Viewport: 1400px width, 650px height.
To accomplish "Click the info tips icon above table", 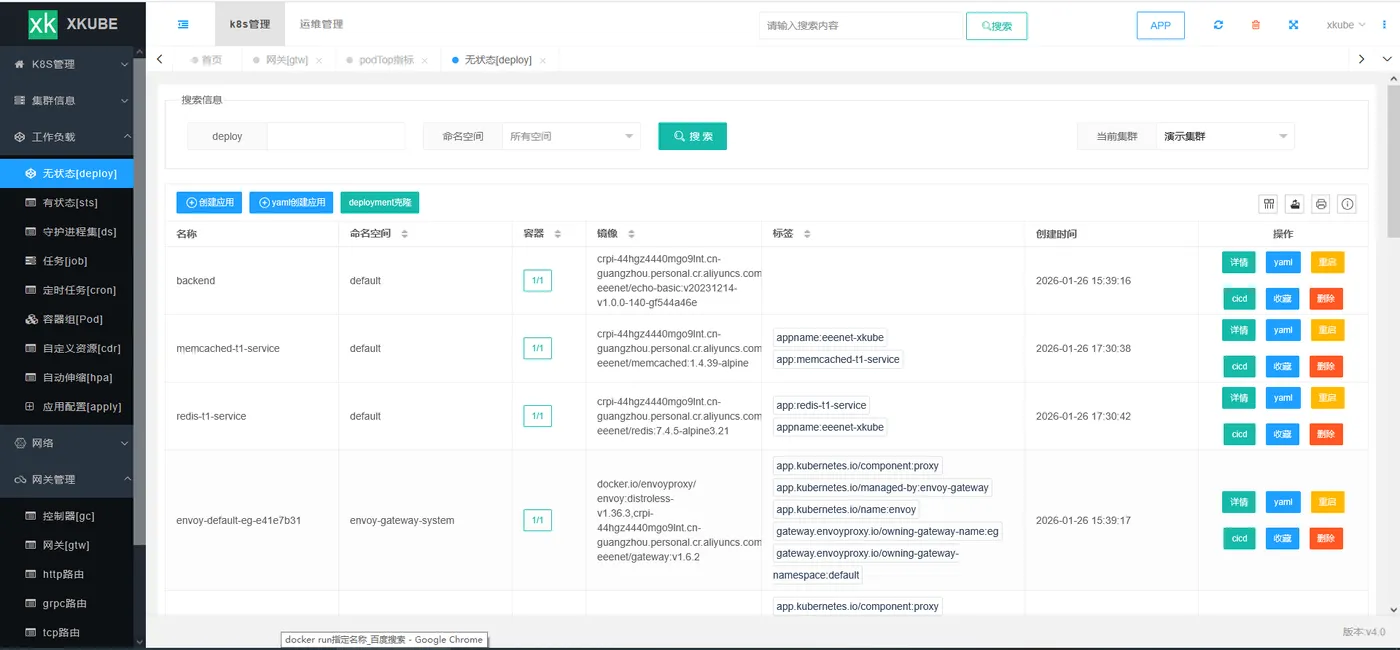I will [x=1347, y=204].
